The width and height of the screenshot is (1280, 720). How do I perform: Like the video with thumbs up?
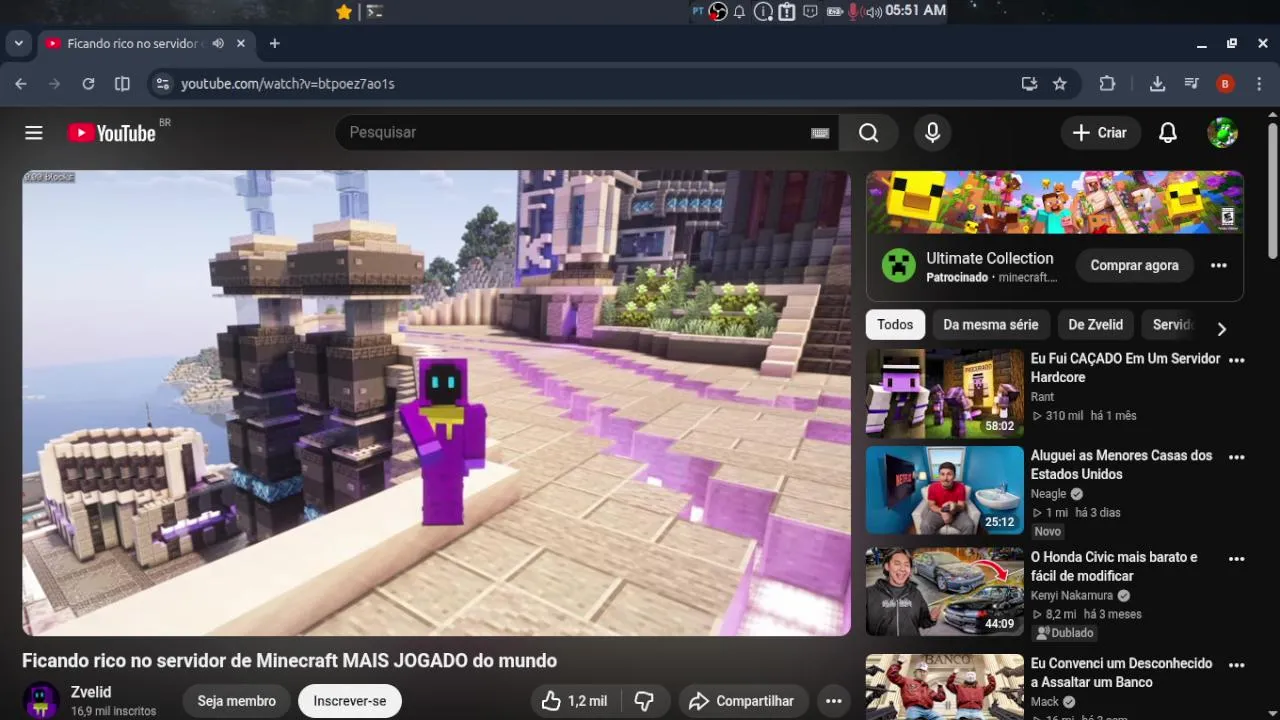pyautogui.click(x=573, y=701)
